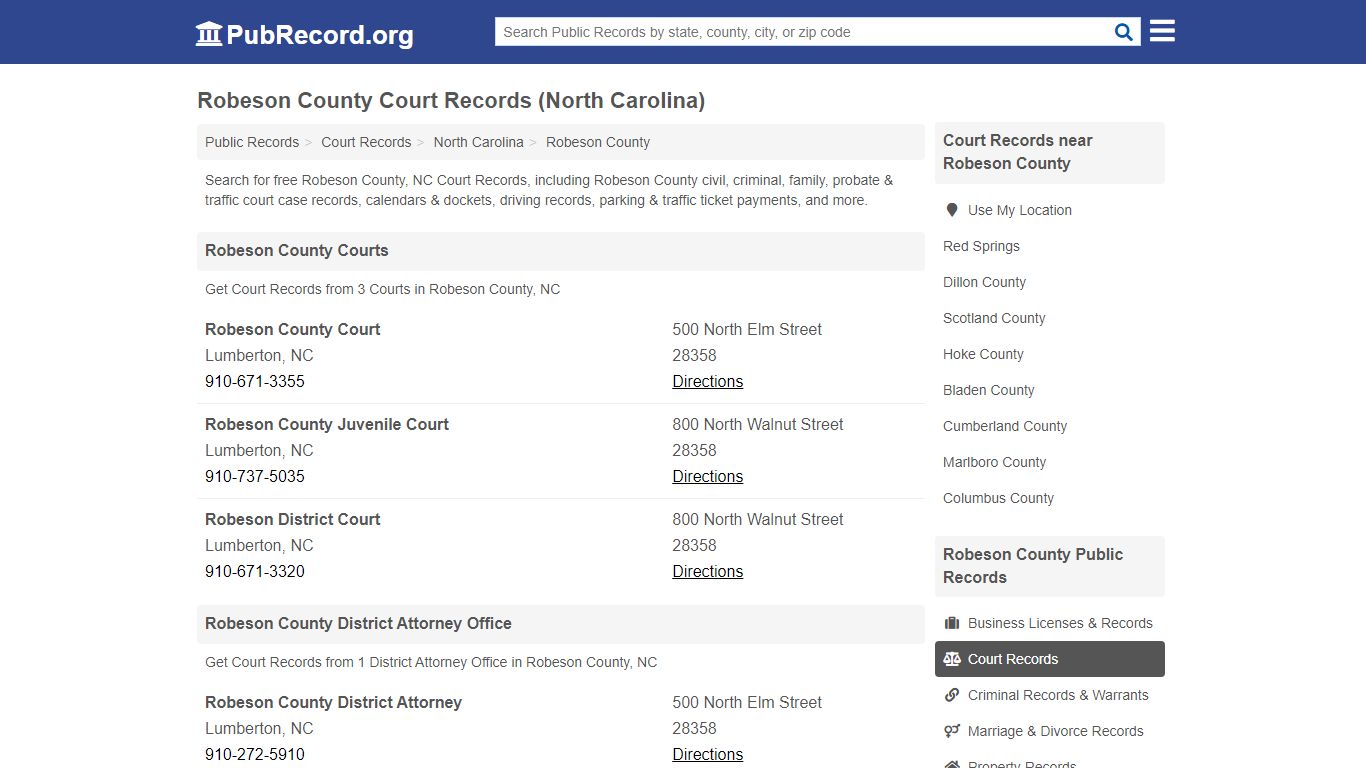Click 'Robeson County Public Records' heading

point(1033,566)
